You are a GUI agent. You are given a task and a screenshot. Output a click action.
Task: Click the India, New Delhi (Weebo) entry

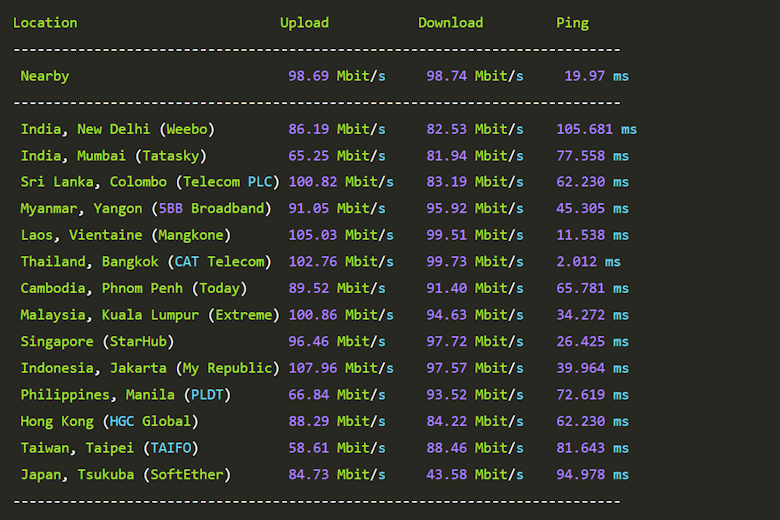pyautogui.click(x=117, y=129)
